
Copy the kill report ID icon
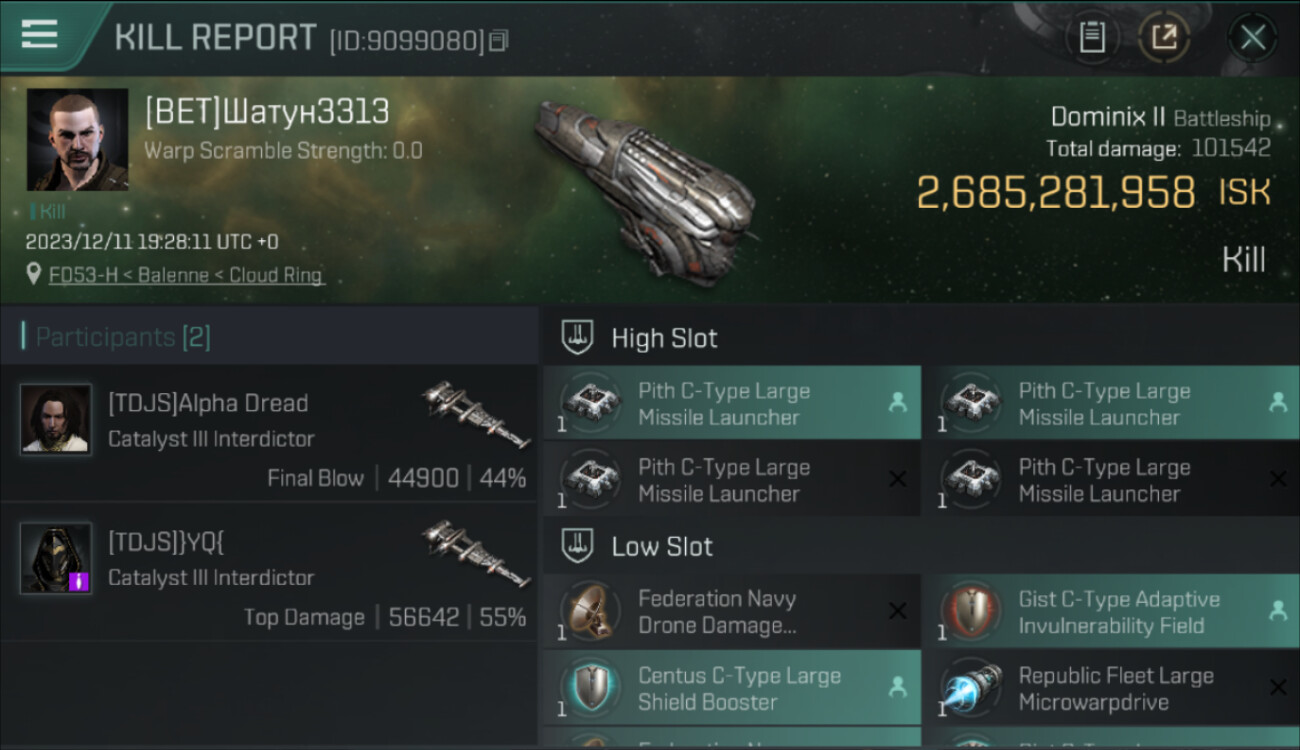click(x=498, y=41)
